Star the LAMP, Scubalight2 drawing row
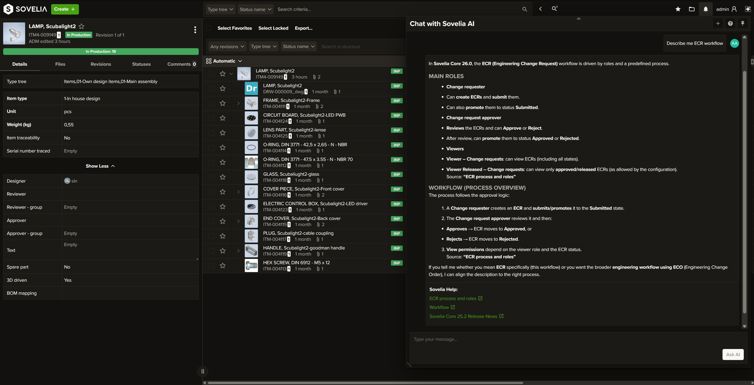Image resolution: width=754 pixels, height=385 pixels. point(222,88)
